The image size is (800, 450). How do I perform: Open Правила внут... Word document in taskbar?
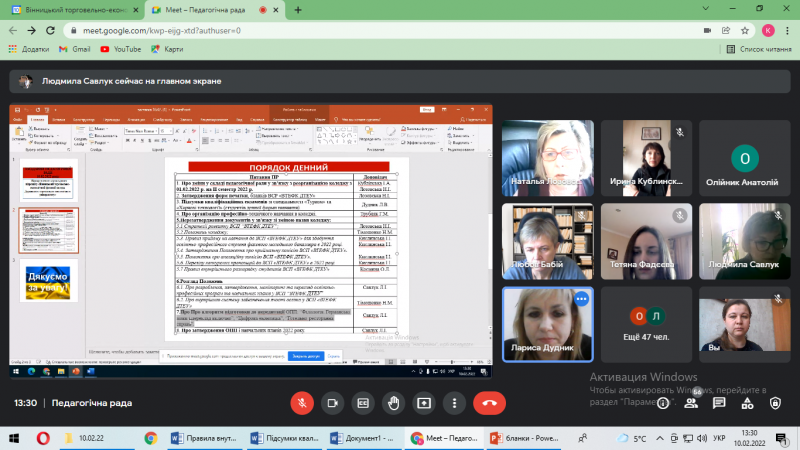[x=204, y=438]
